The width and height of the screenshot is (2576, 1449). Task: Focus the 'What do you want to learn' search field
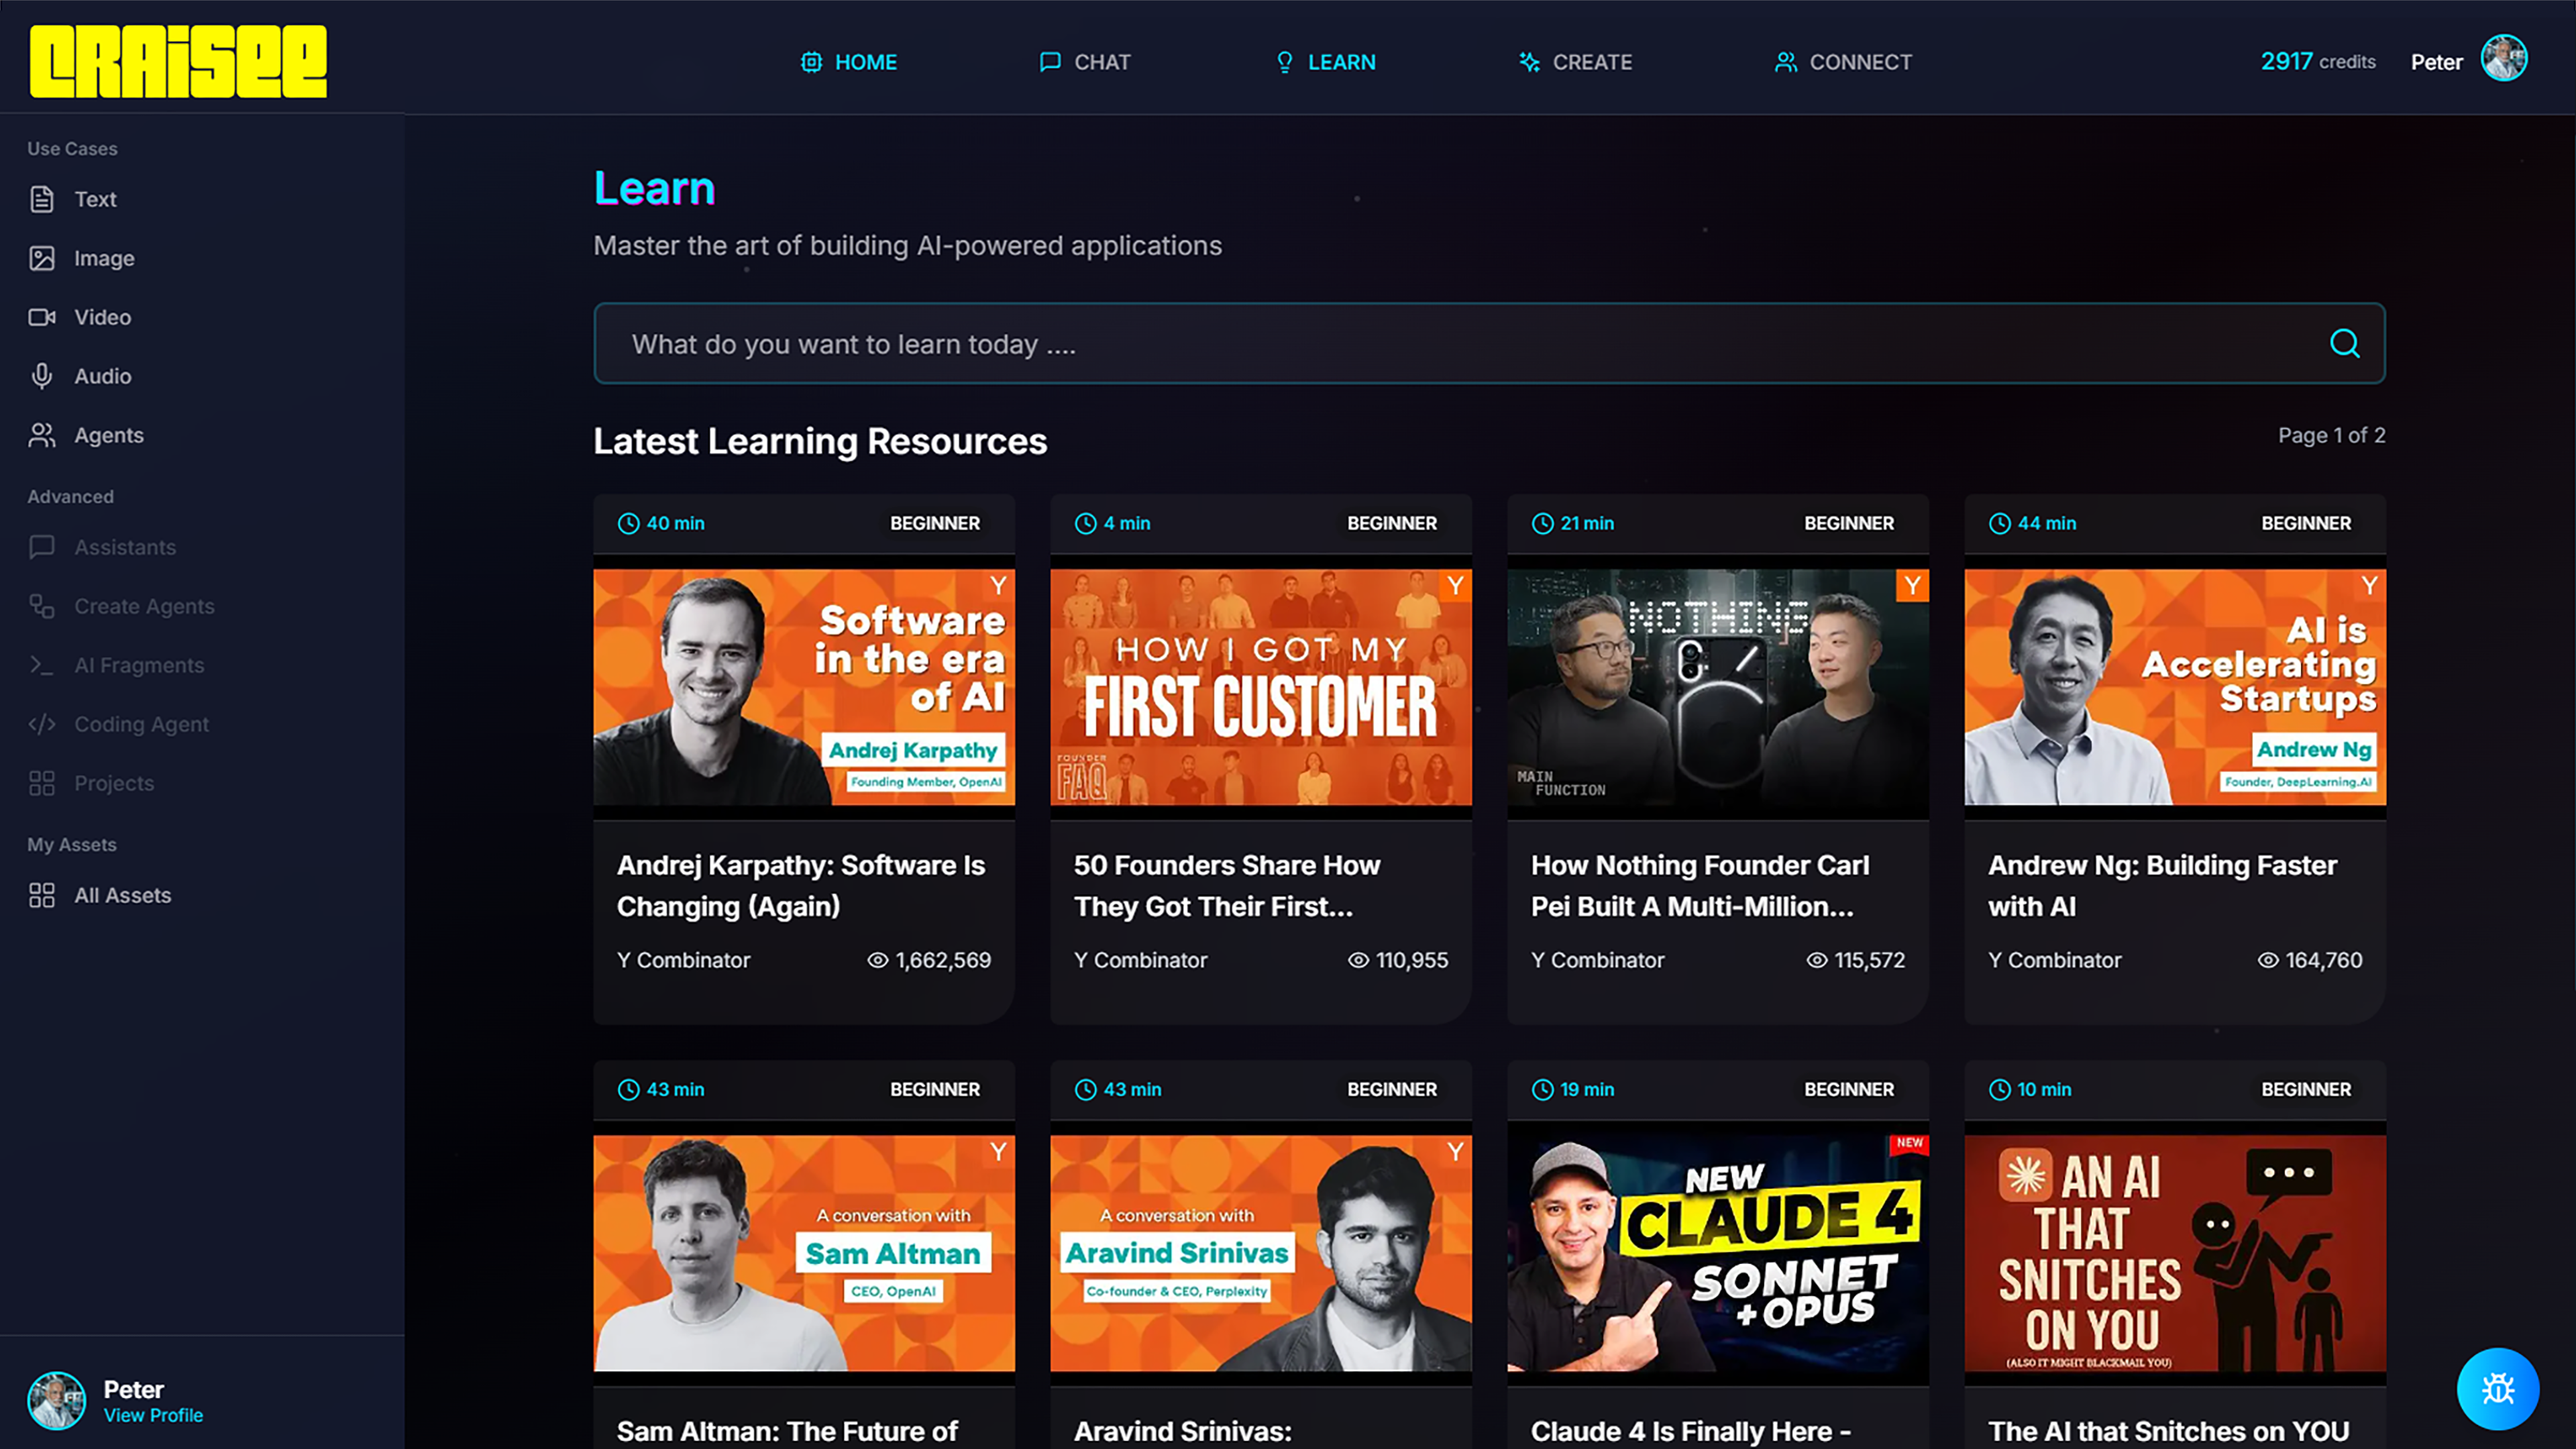click(x=1489, y=343)
